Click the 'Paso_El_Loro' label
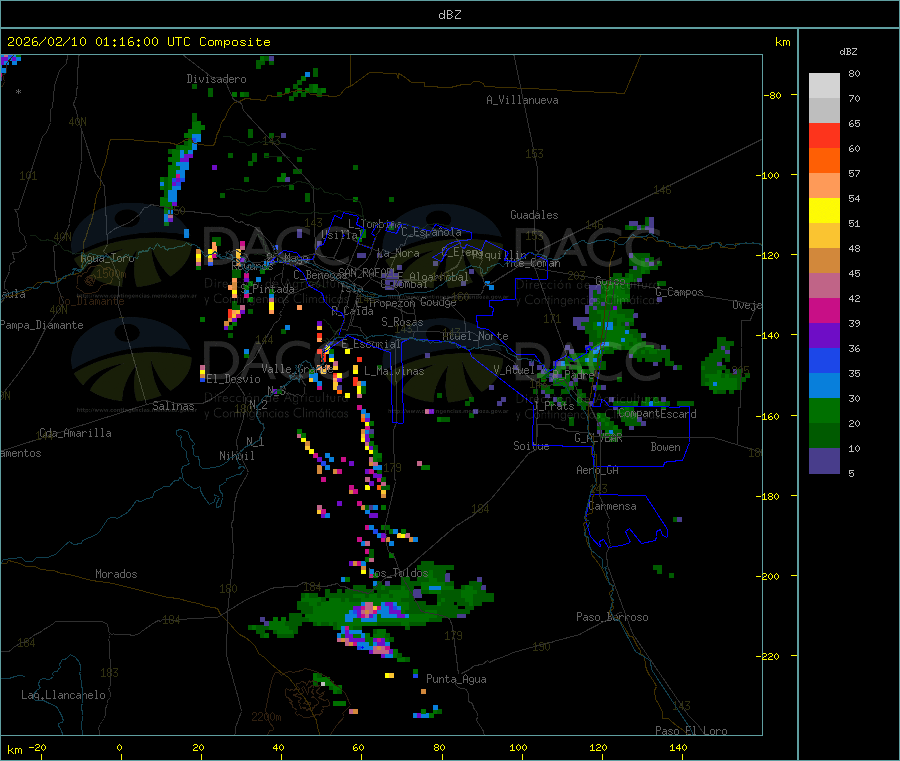The height and width of the screenshot is (761, 900). coord(691,731)
